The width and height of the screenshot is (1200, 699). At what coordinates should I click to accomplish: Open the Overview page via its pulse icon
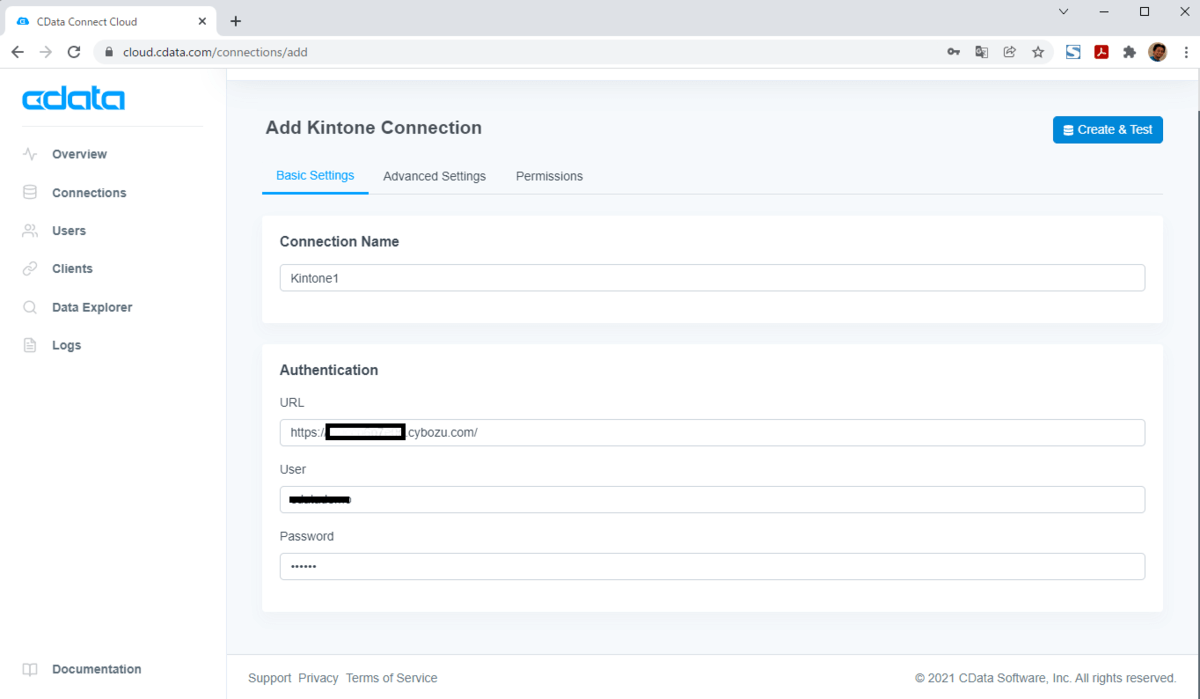click(x=30, y=154)
